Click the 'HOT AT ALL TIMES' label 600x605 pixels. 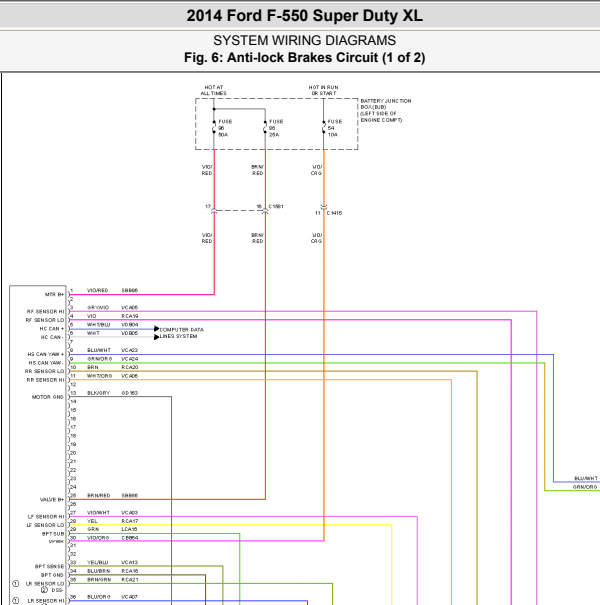pyautogui.click(x=213, y=90)
